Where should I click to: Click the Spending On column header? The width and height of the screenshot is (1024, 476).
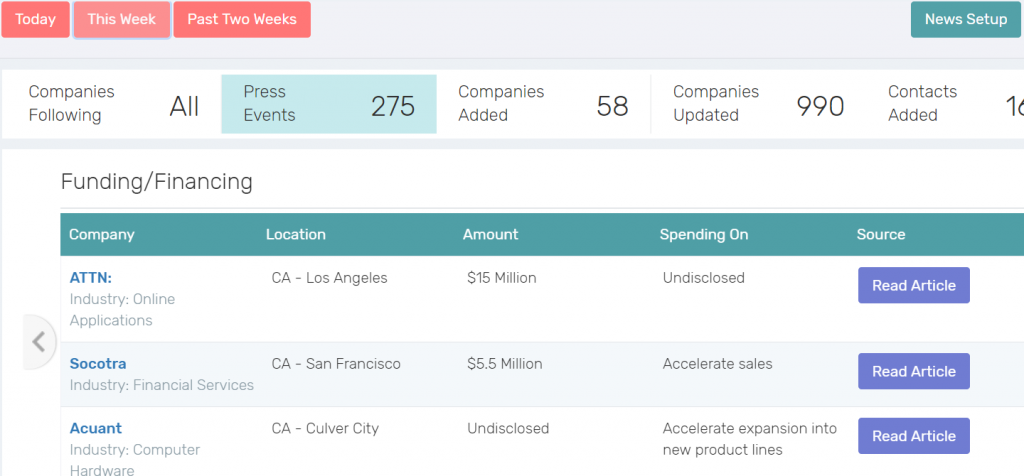coord(704,235)
